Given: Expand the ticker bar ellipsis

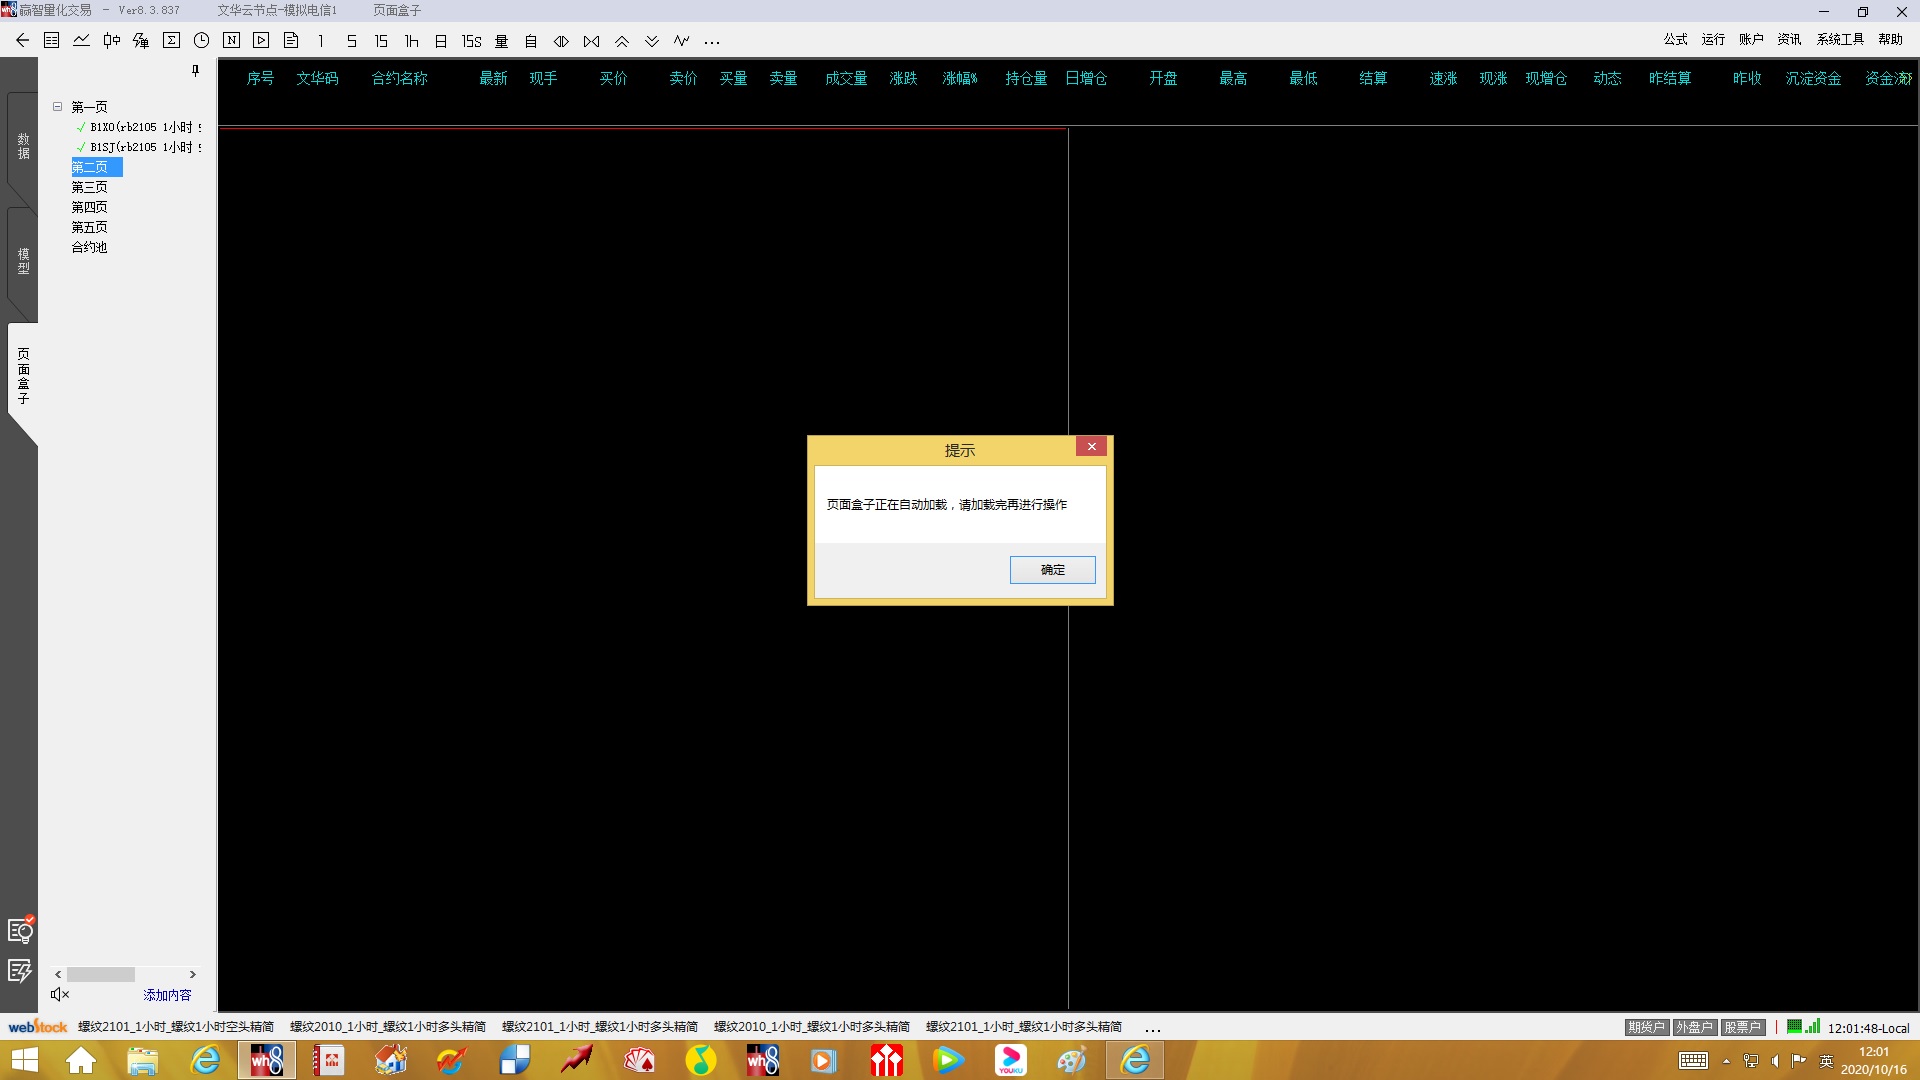Looking at the screenshot, I should 1152,1028.
